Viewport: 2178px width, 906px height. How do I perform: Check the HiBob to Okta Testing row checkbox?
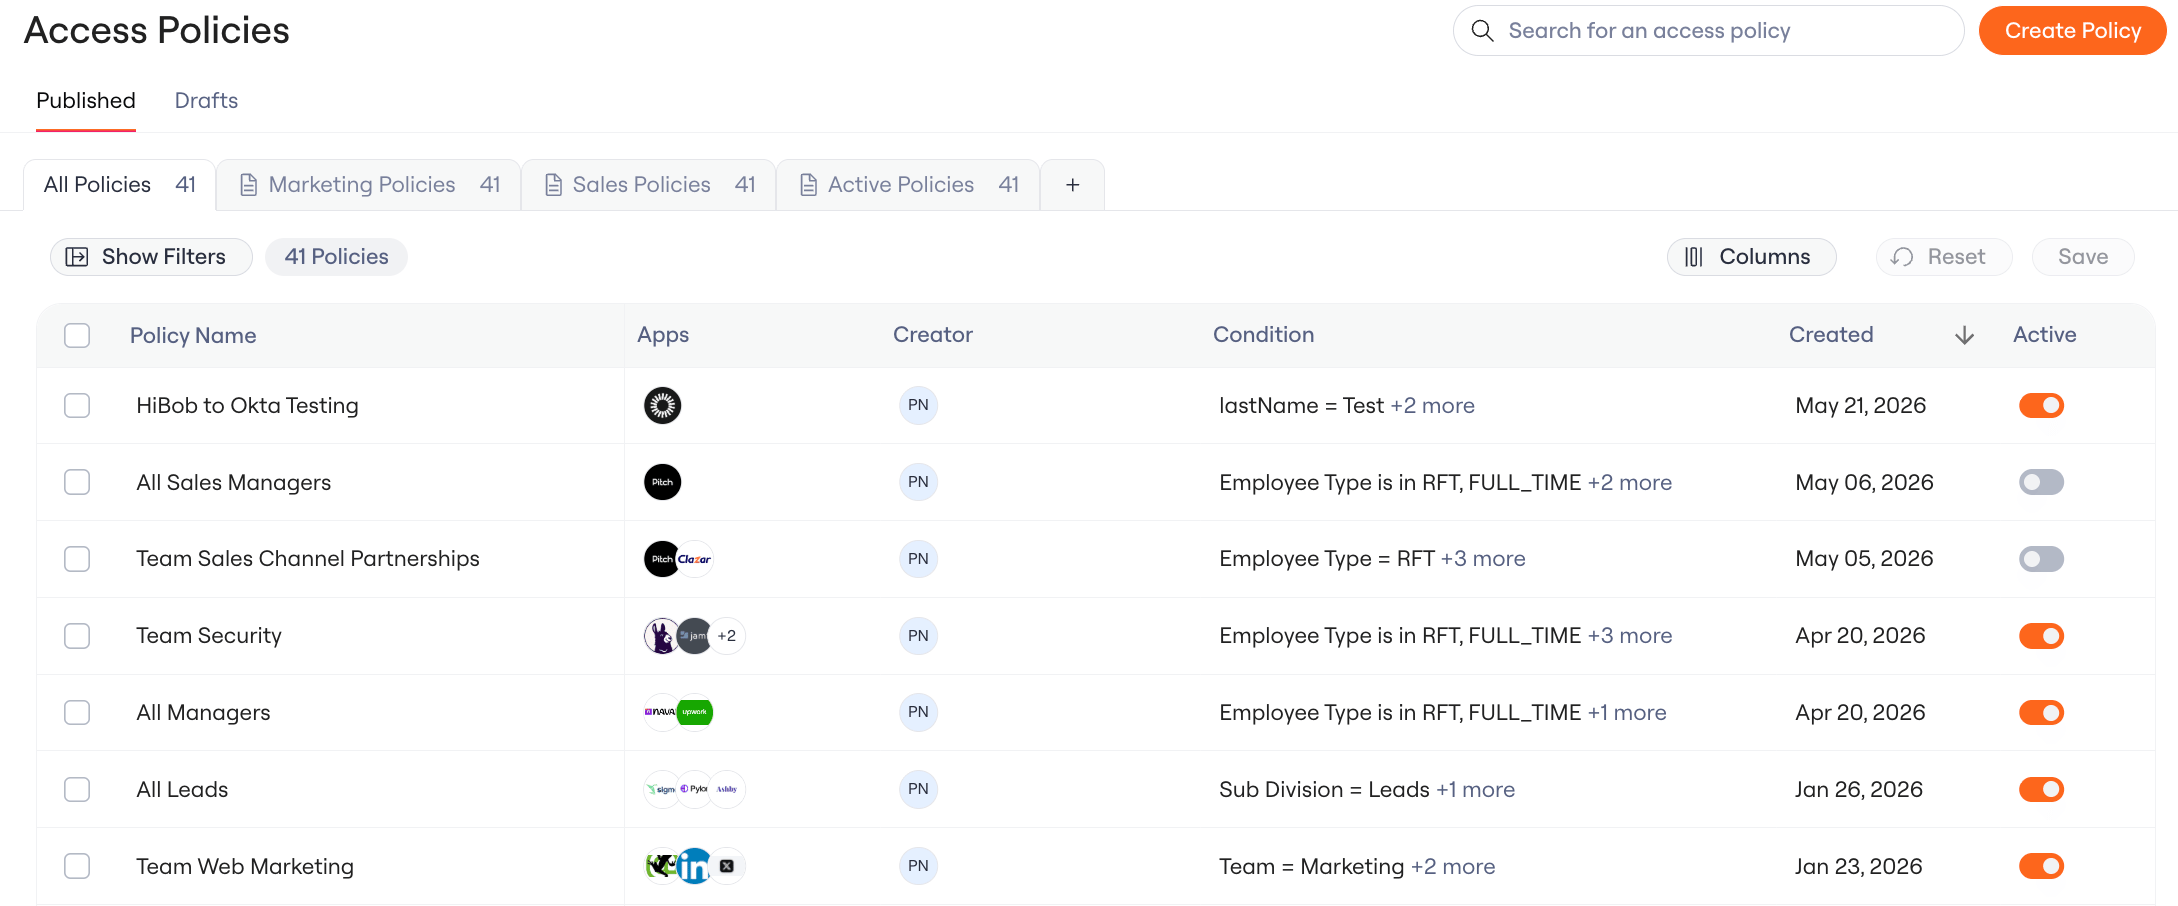point(77,405)
